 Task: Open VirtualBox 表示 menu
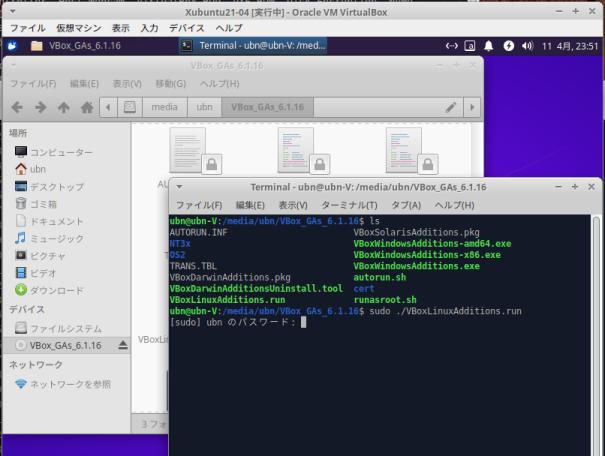pyautogui.click(x=120, y=28)
